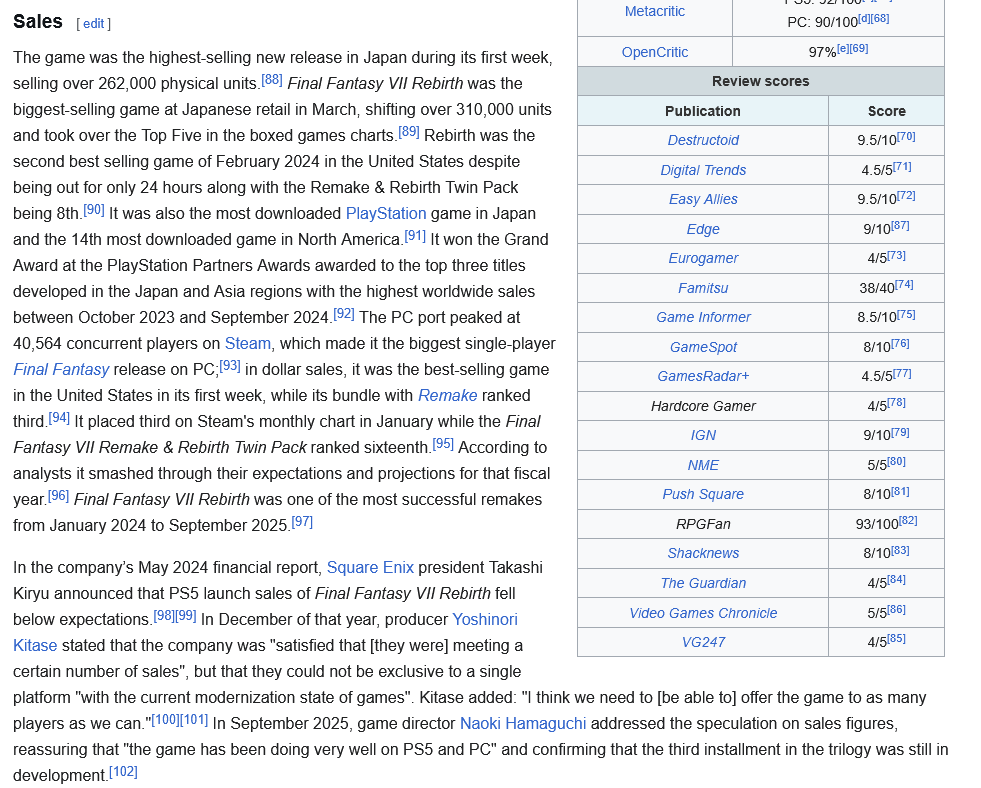This screenshot has height=788, width=981.
Task: Open citation 76 beside GameSpot score
Action: pyautogui.click(x=900, y=343)
